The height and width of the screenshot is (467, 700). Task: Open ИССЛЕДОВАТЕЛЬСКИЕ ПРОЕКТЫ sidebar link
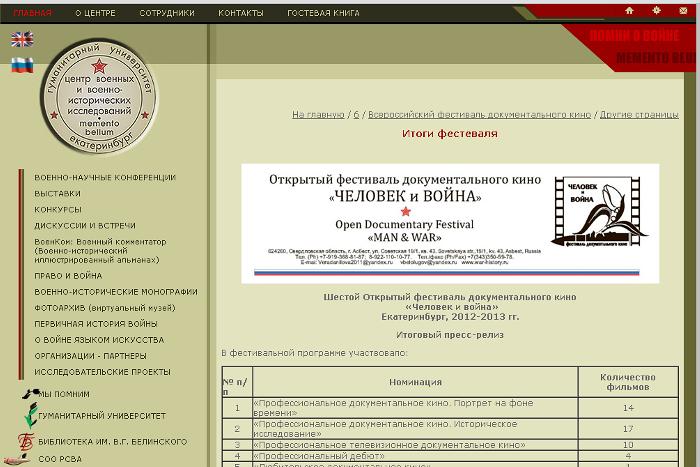coord(102,372)
